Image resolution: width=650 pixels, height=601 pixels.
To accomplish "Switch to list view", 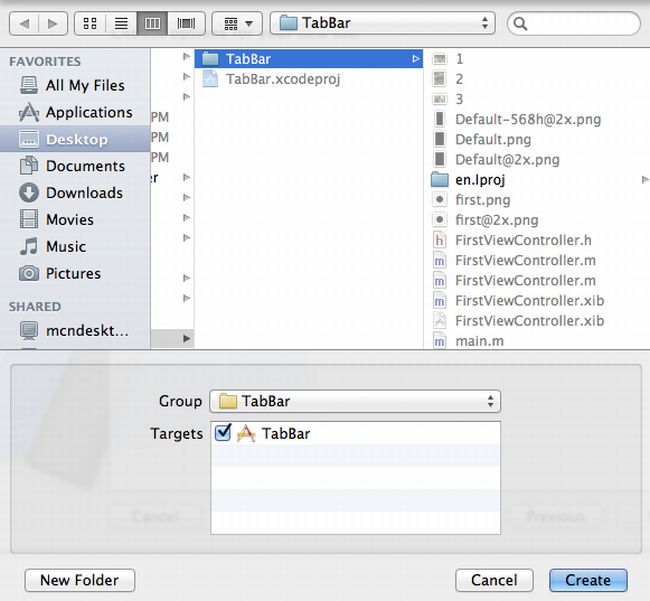I will [x=121, y=24].
